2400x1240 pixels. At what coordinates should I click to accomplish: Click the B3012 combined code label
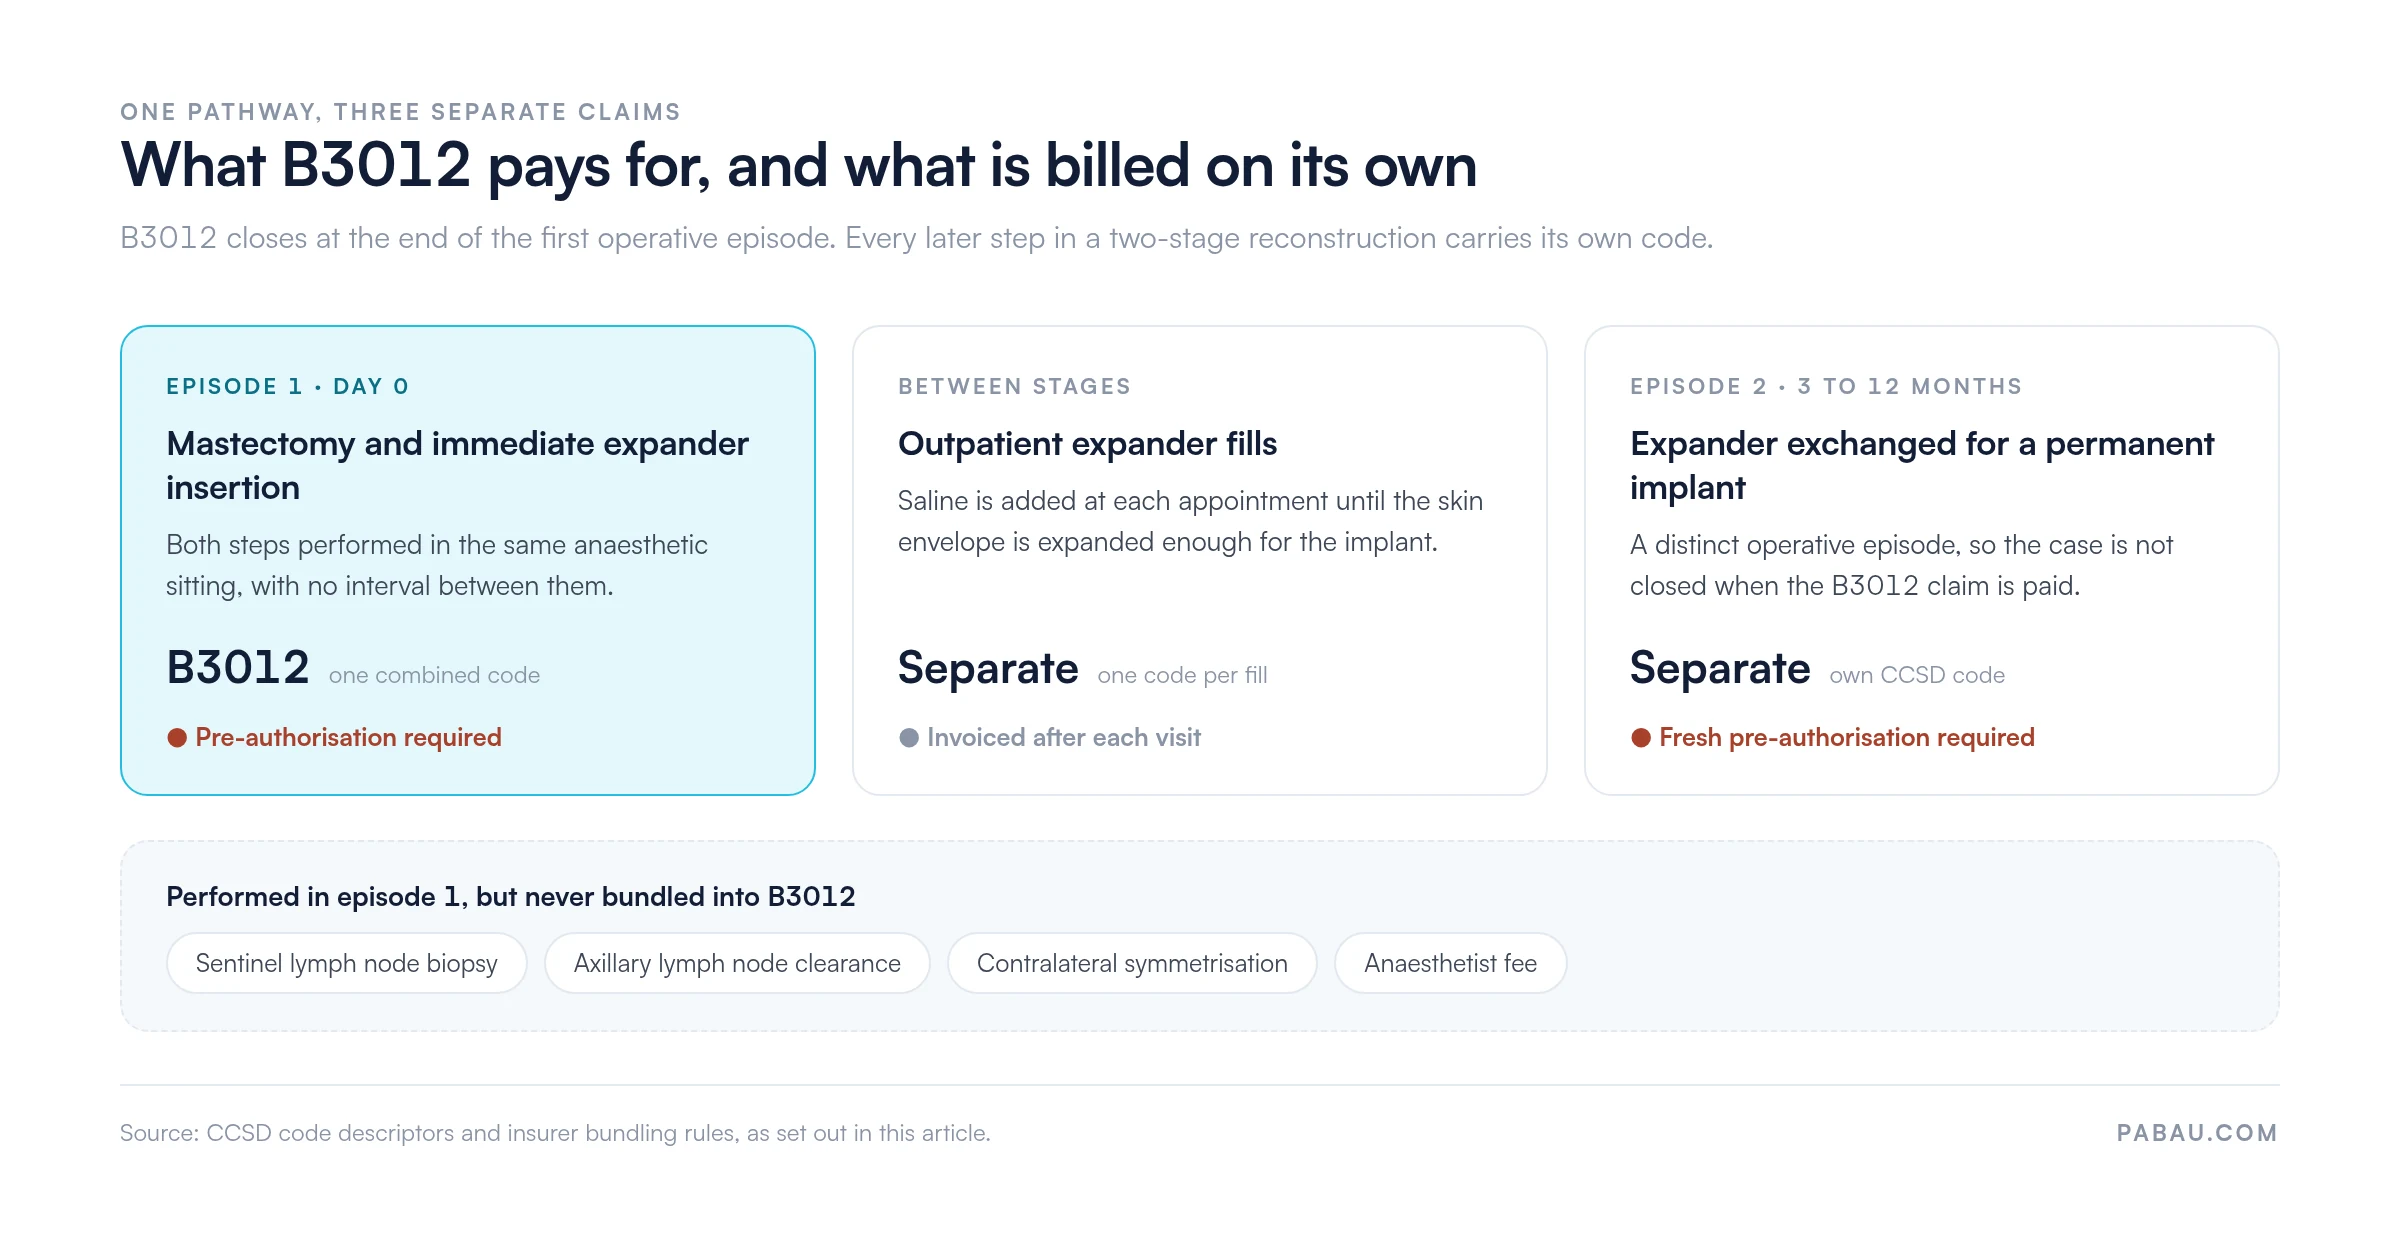click(x=353, y=668)
